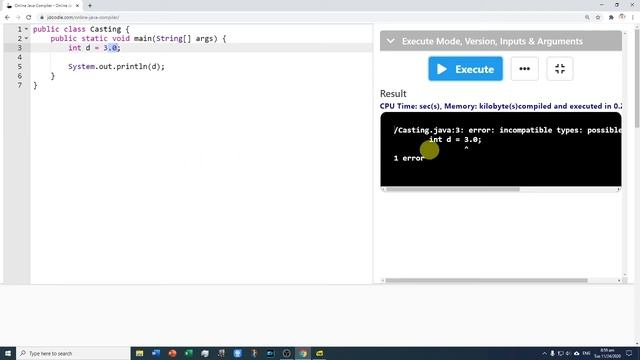Click the ENG language indicator
The image size is (640, 360).
coord(586,353)
